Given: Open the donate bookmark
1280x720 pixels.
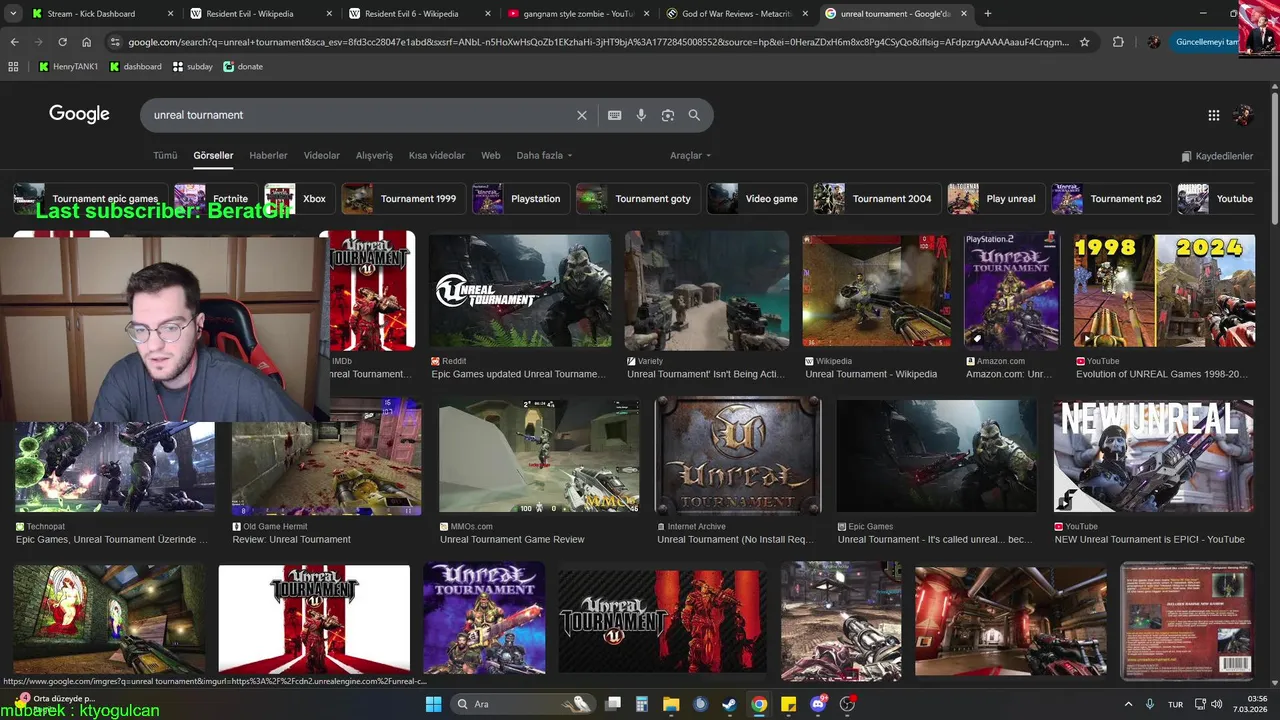Looking at the screenshot, I should 243,66.
